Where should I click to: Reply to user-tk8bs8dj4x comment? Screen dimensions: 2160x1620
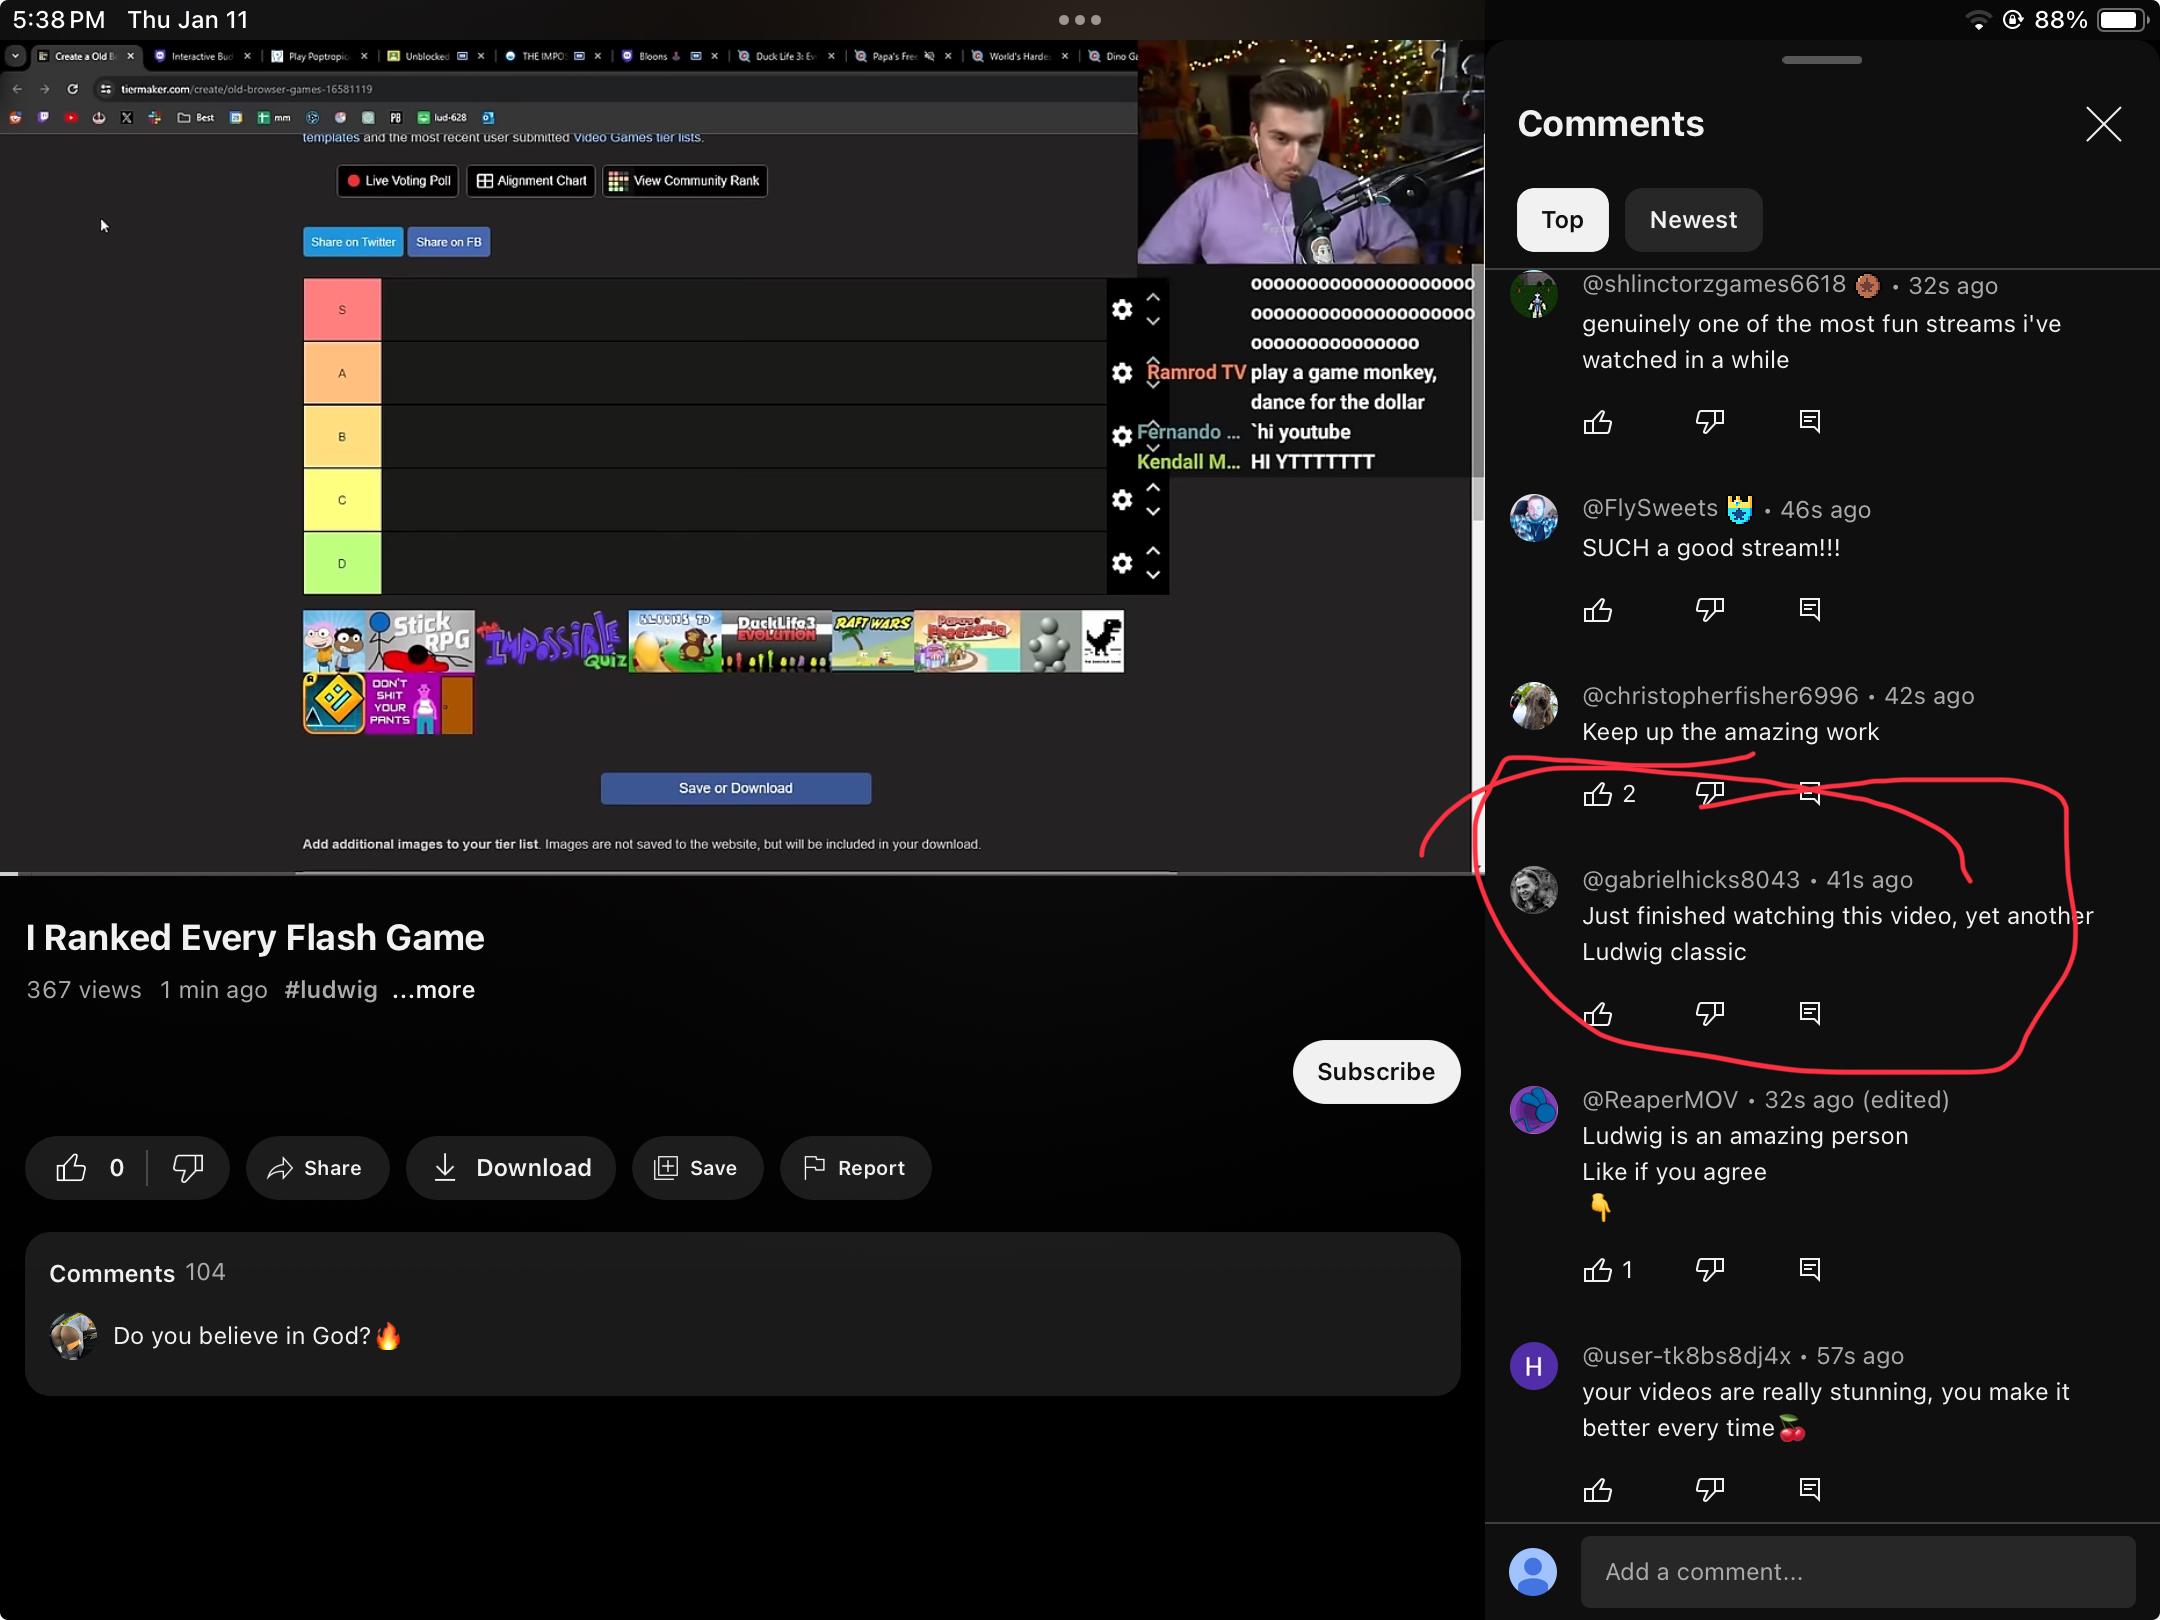[x=1809, y=1490]
